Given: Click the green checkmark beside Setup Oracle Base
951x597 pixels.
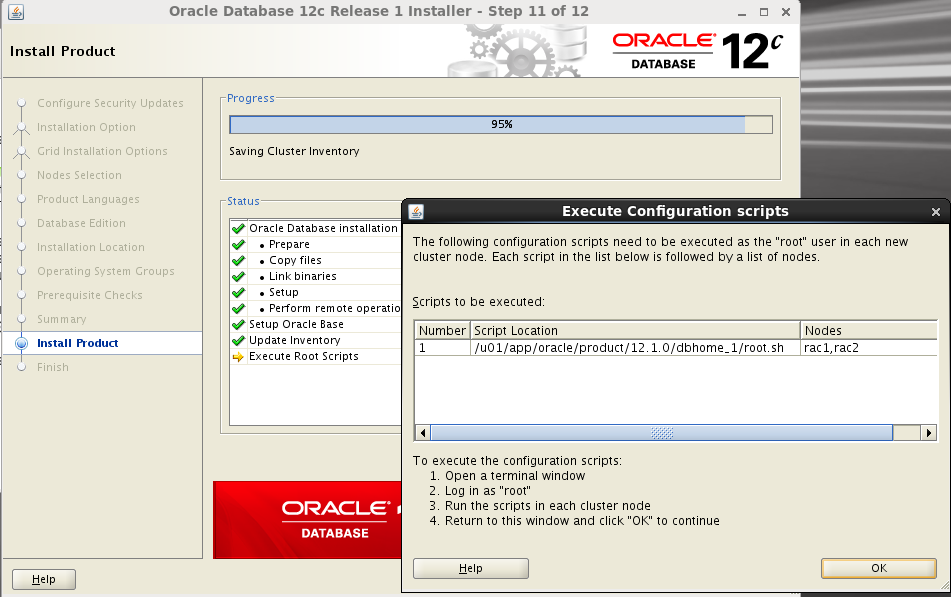Looking at the screenshot, I should 238,325.
